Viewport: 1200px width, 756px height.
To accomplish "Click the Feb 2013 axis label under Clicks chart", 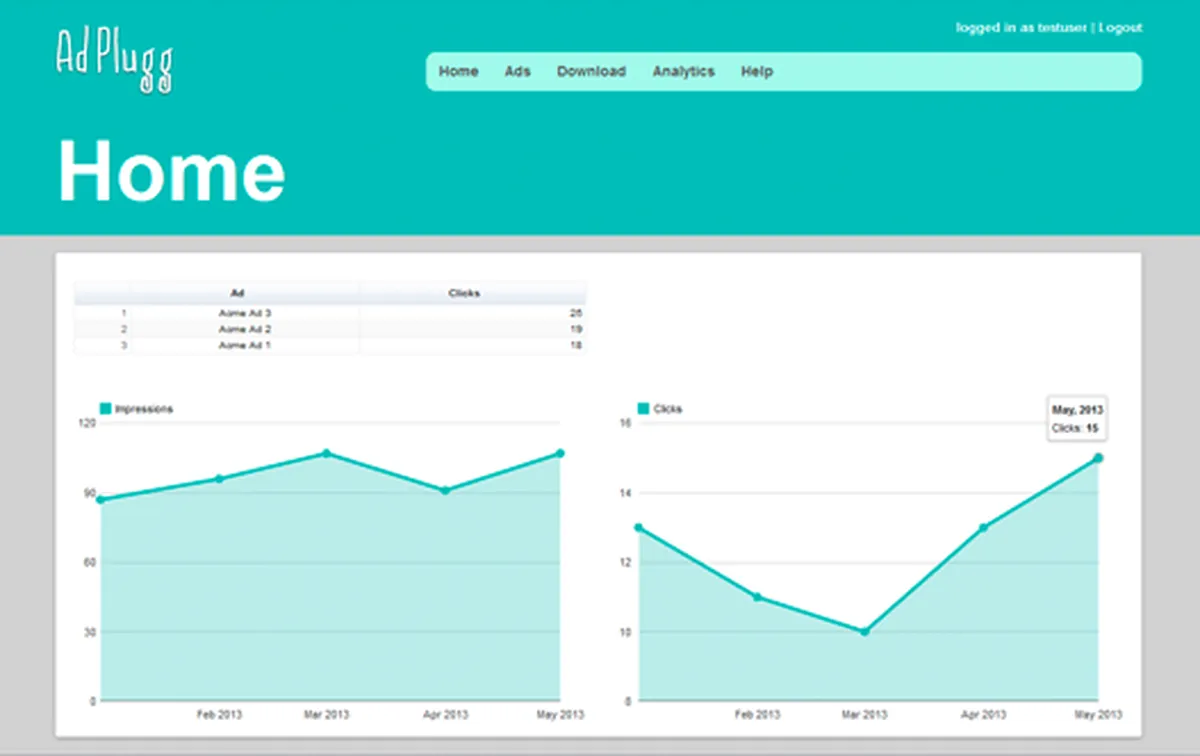I will coord(757,715).
